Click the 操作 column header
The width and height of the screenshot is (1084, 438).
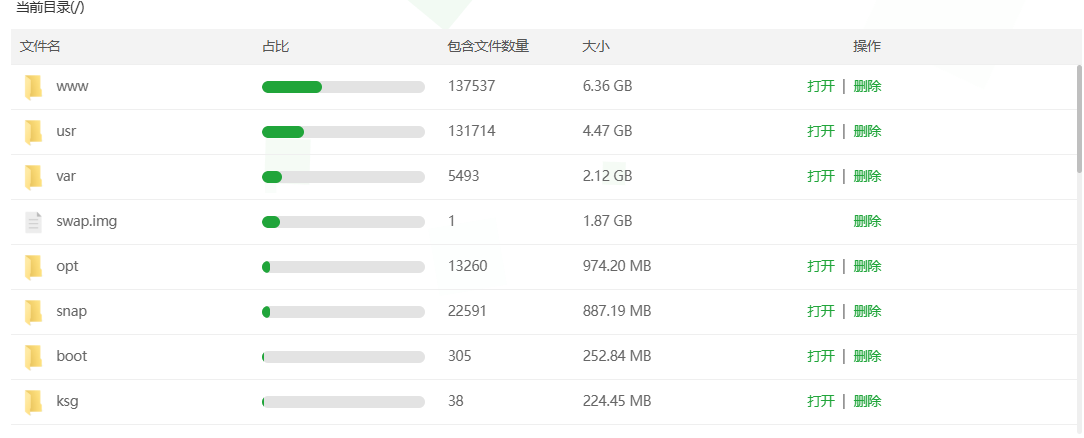tap(867, 46)
